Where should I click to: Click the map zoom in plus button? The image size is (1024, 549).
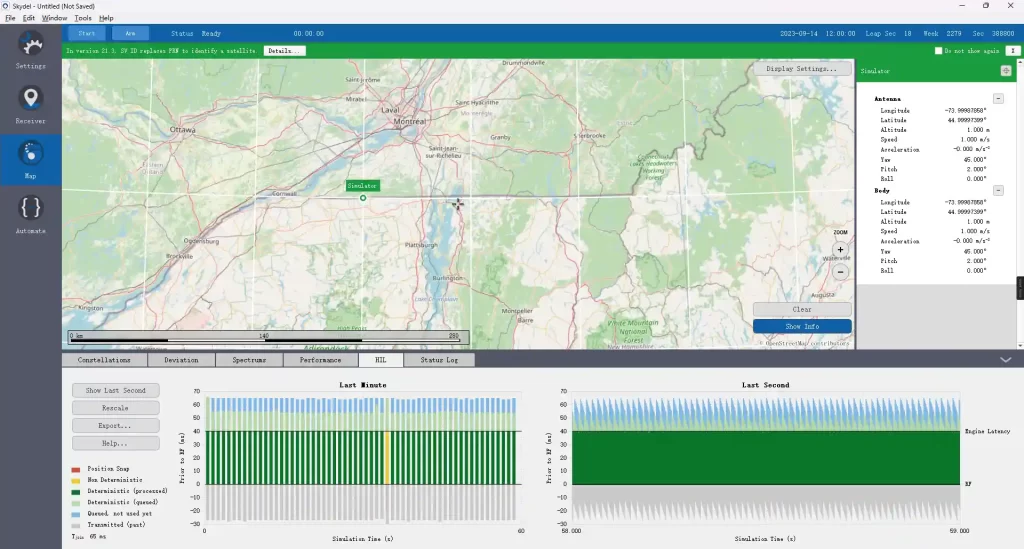(840, 250)
